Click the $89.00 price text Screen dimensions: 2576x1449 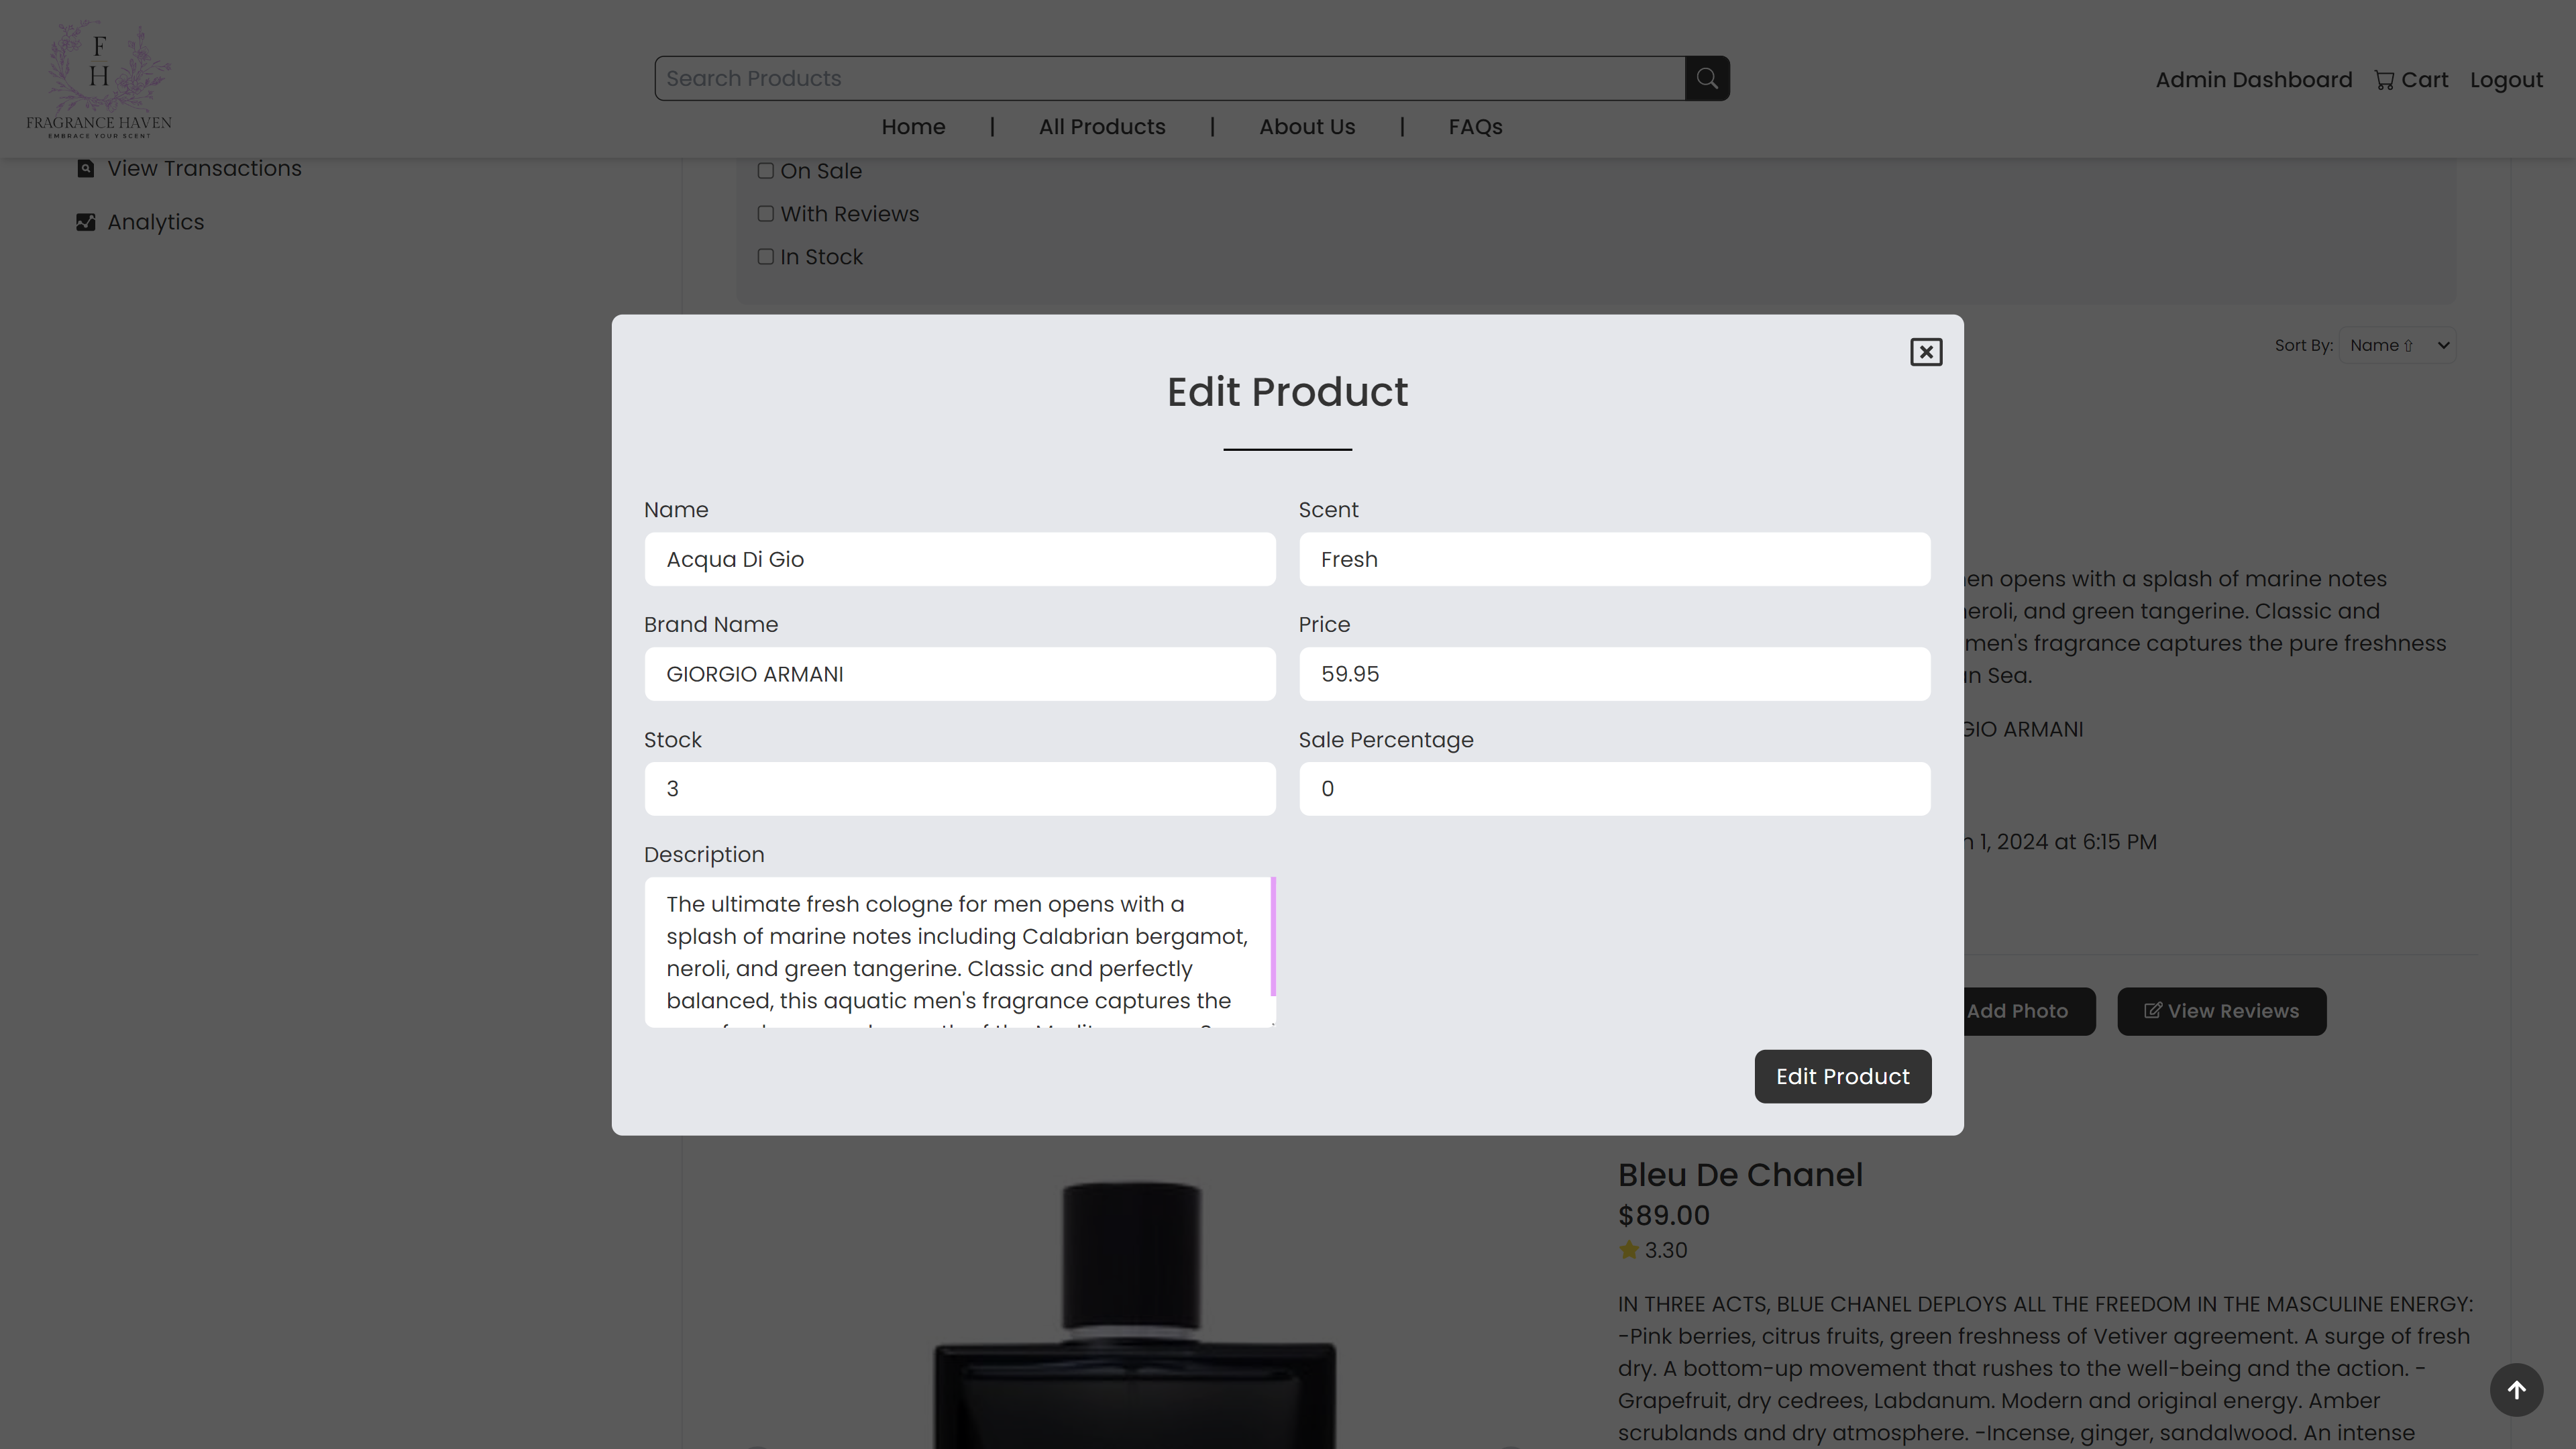(x=1664, y=1215)
